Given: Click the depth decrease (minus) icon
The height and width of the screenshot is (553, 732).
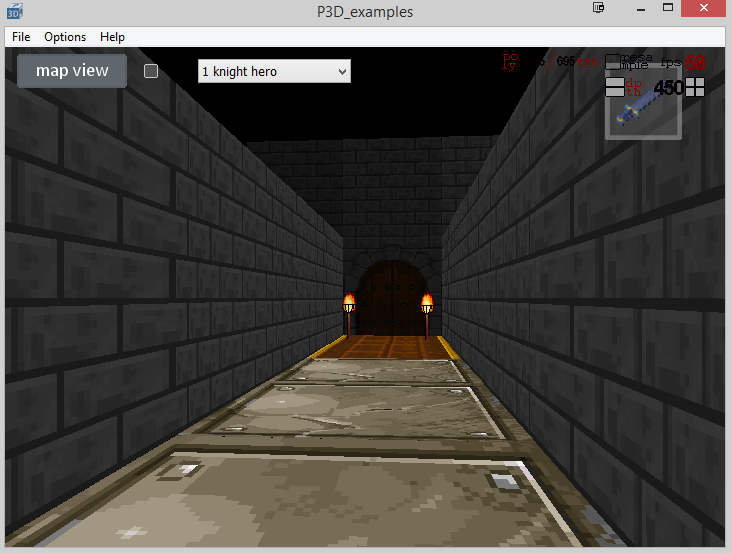Looking at the screenshot, I should (x=614, y=88).
